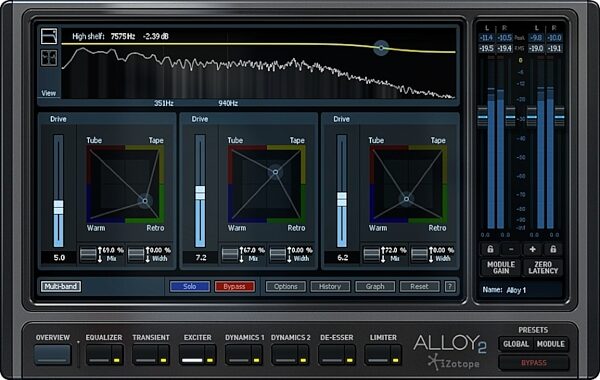Click the second band Drive slider handle

click(x=200, y=193)
